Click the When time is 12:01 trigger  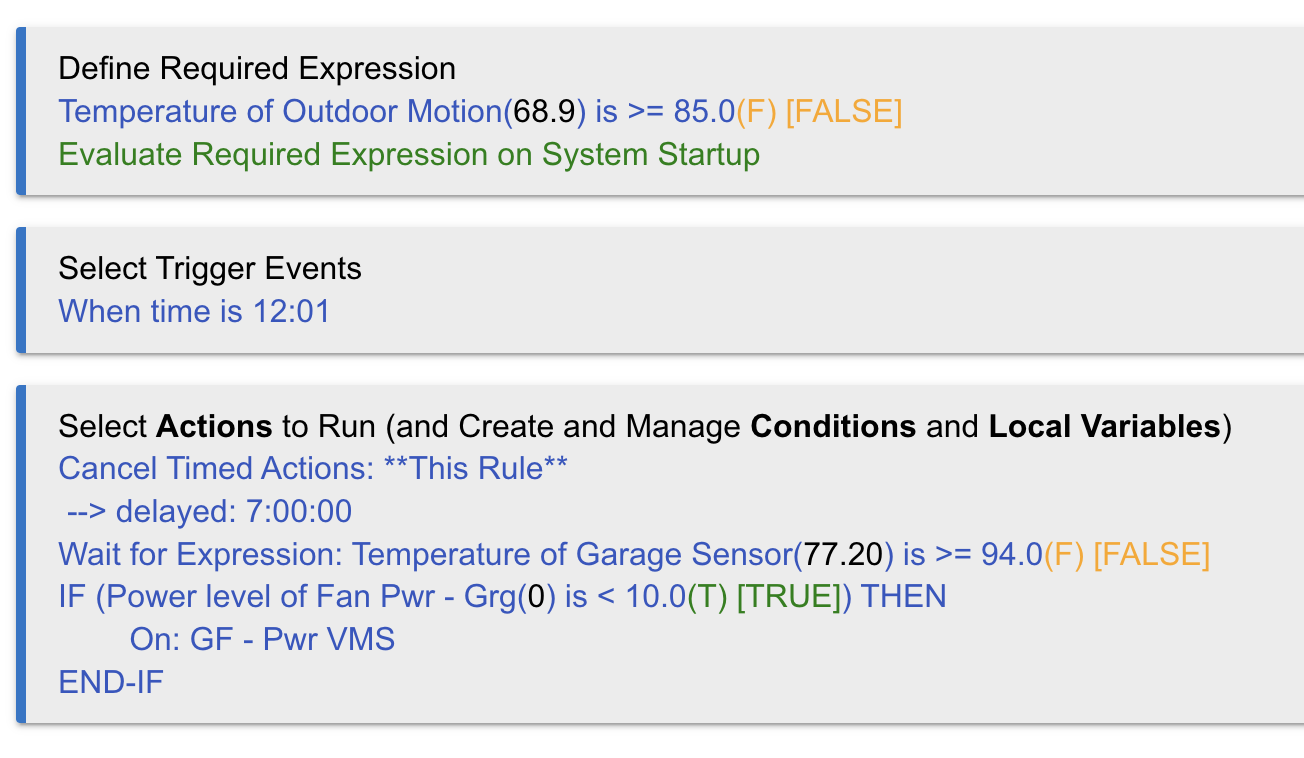tap(194, 311)
